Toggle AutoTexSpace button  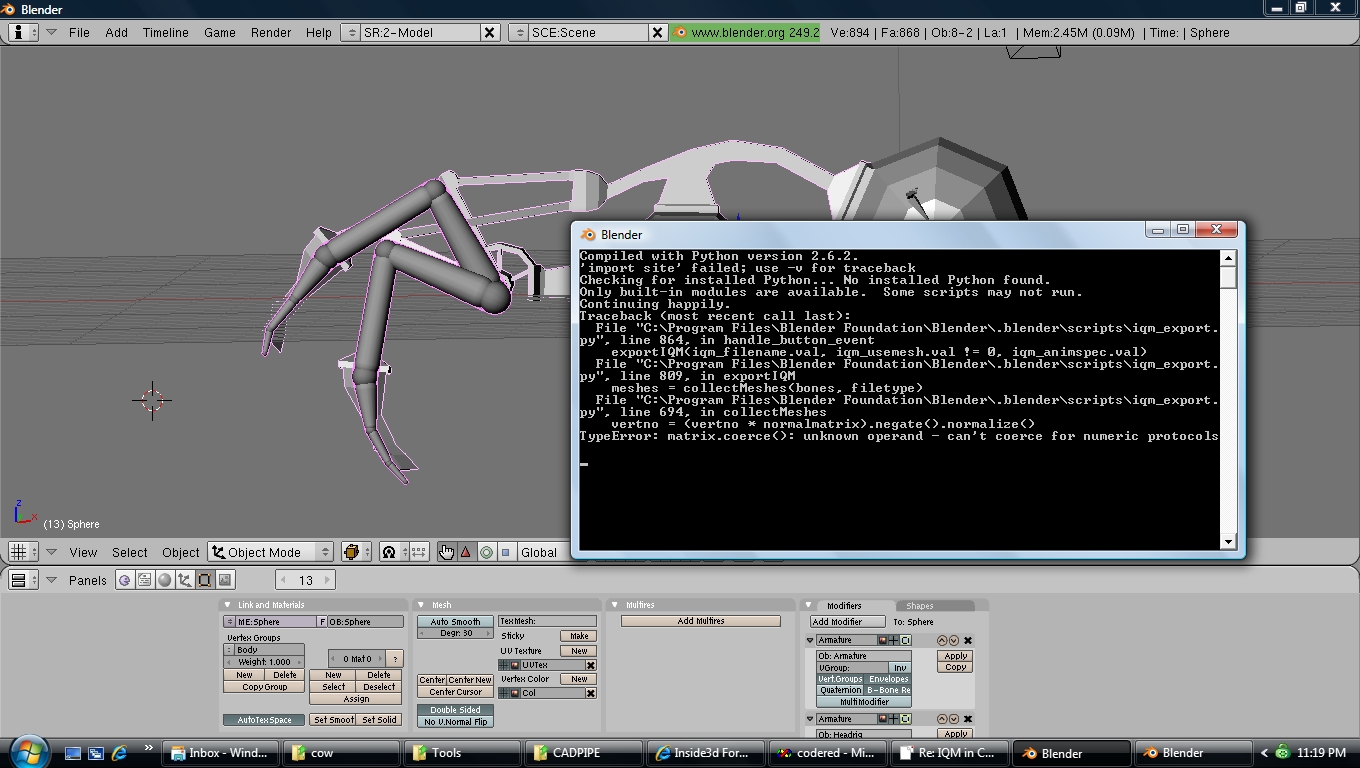[x=264, y=720]
